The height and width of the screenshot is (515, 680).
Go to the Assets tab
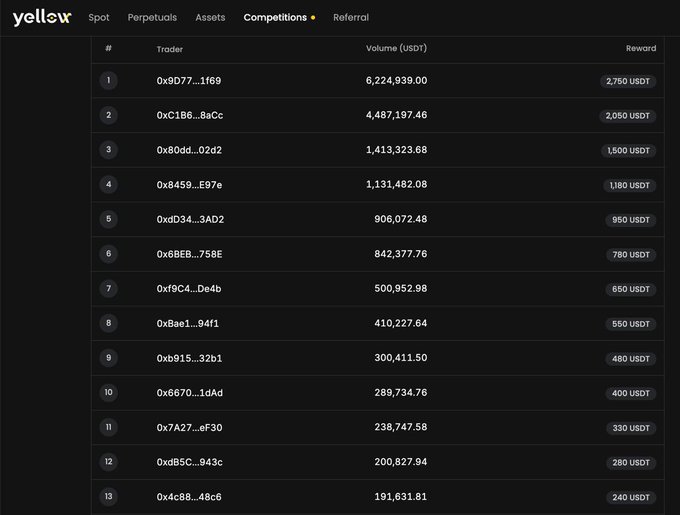[210, 18]
